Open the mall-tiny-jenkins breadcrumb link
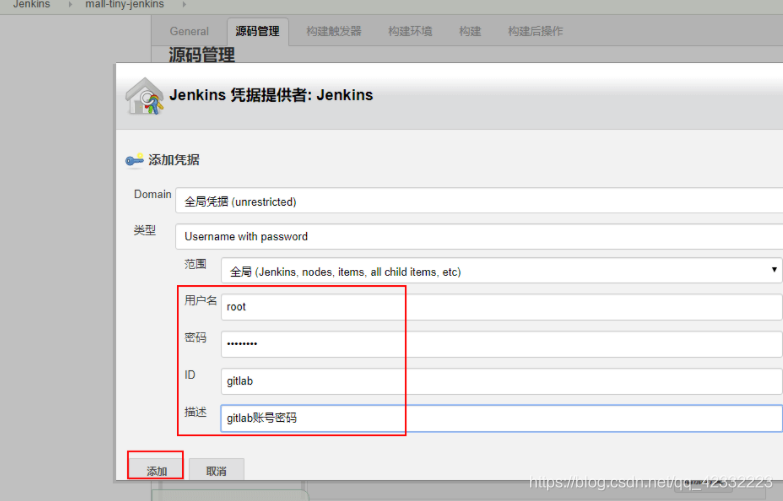Viewport: 783px width, 501px height. pyautogui.click(x=124, y=4)
